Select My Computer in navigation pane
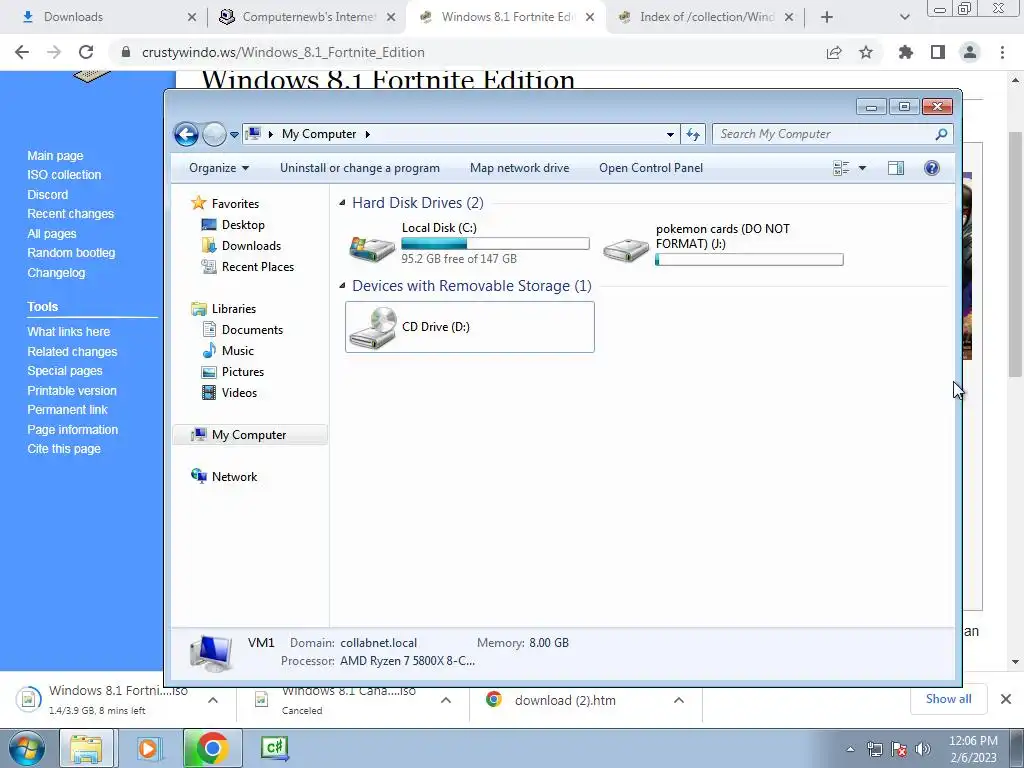The height and width of the screenshot is (768, 1024). 249,435
